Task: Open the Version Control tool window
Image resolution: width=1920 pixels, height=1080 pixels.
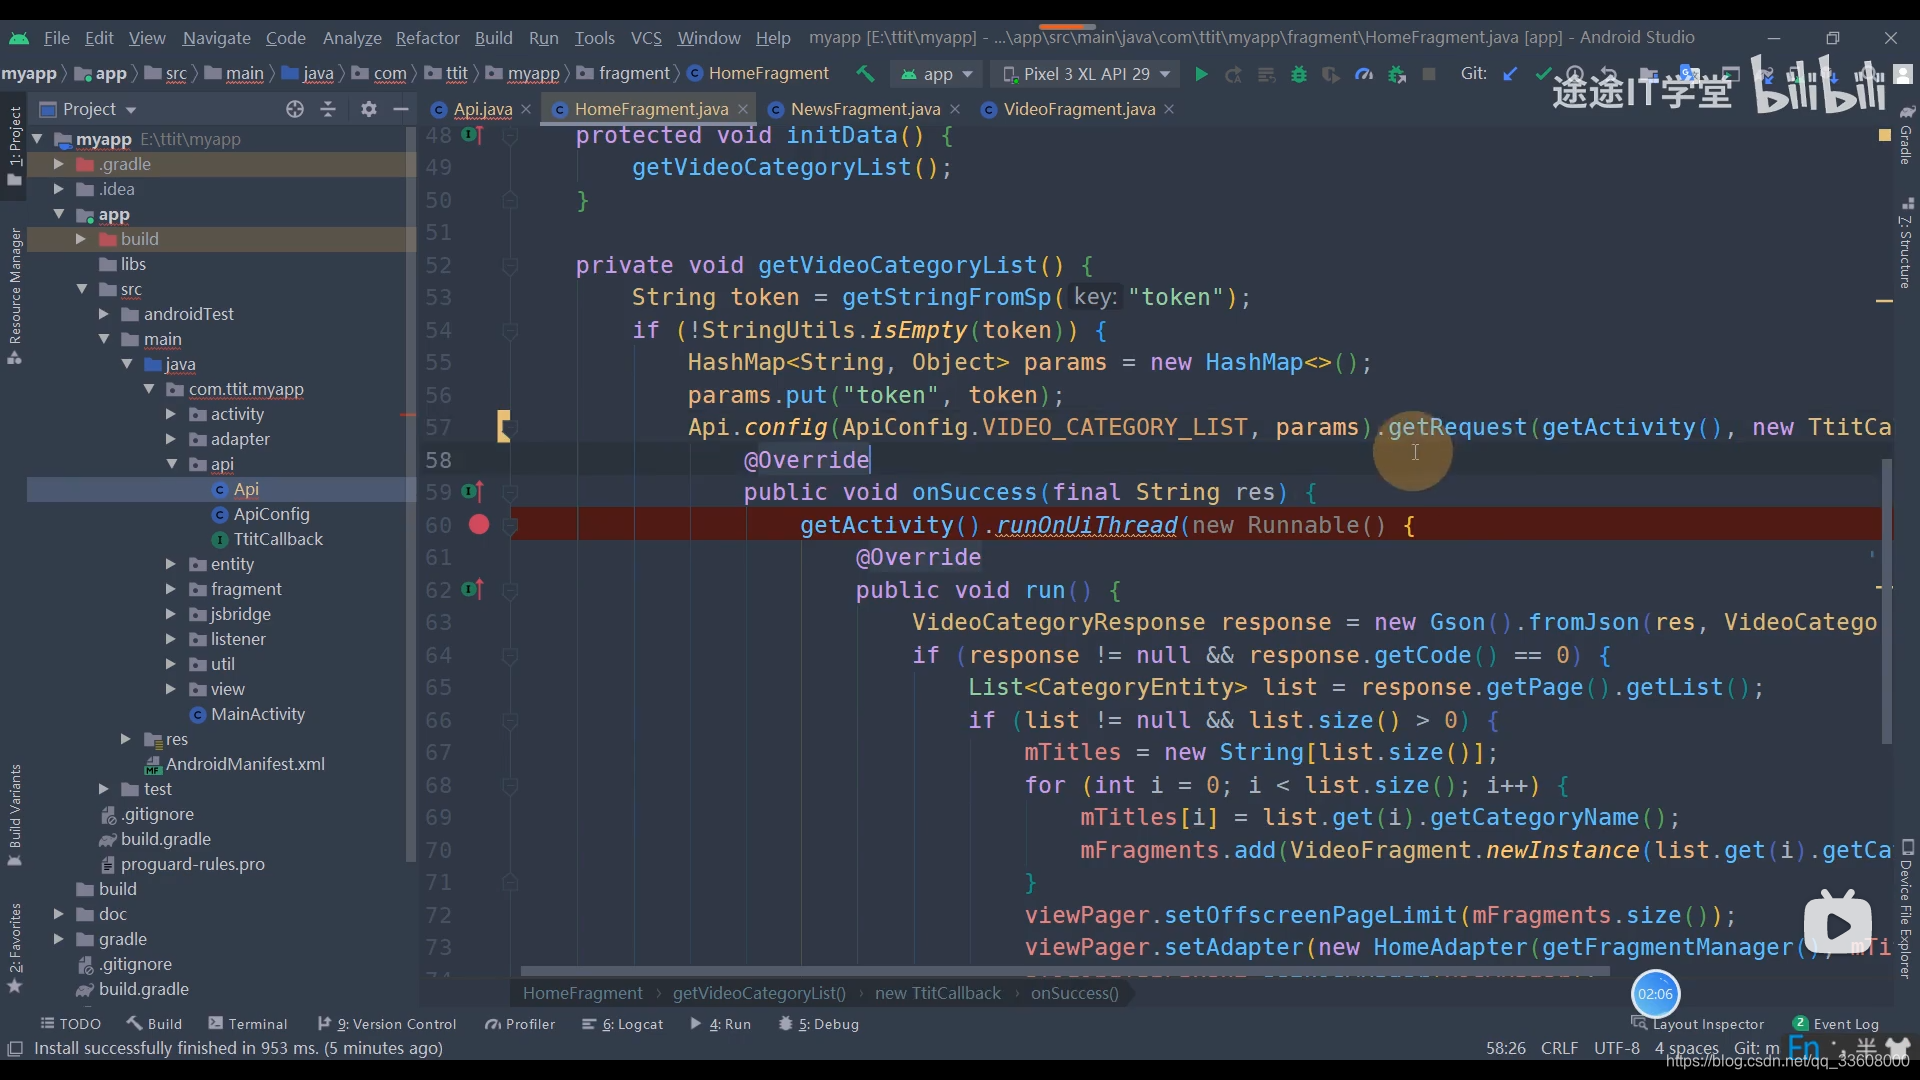Action: pos(387,1024)
